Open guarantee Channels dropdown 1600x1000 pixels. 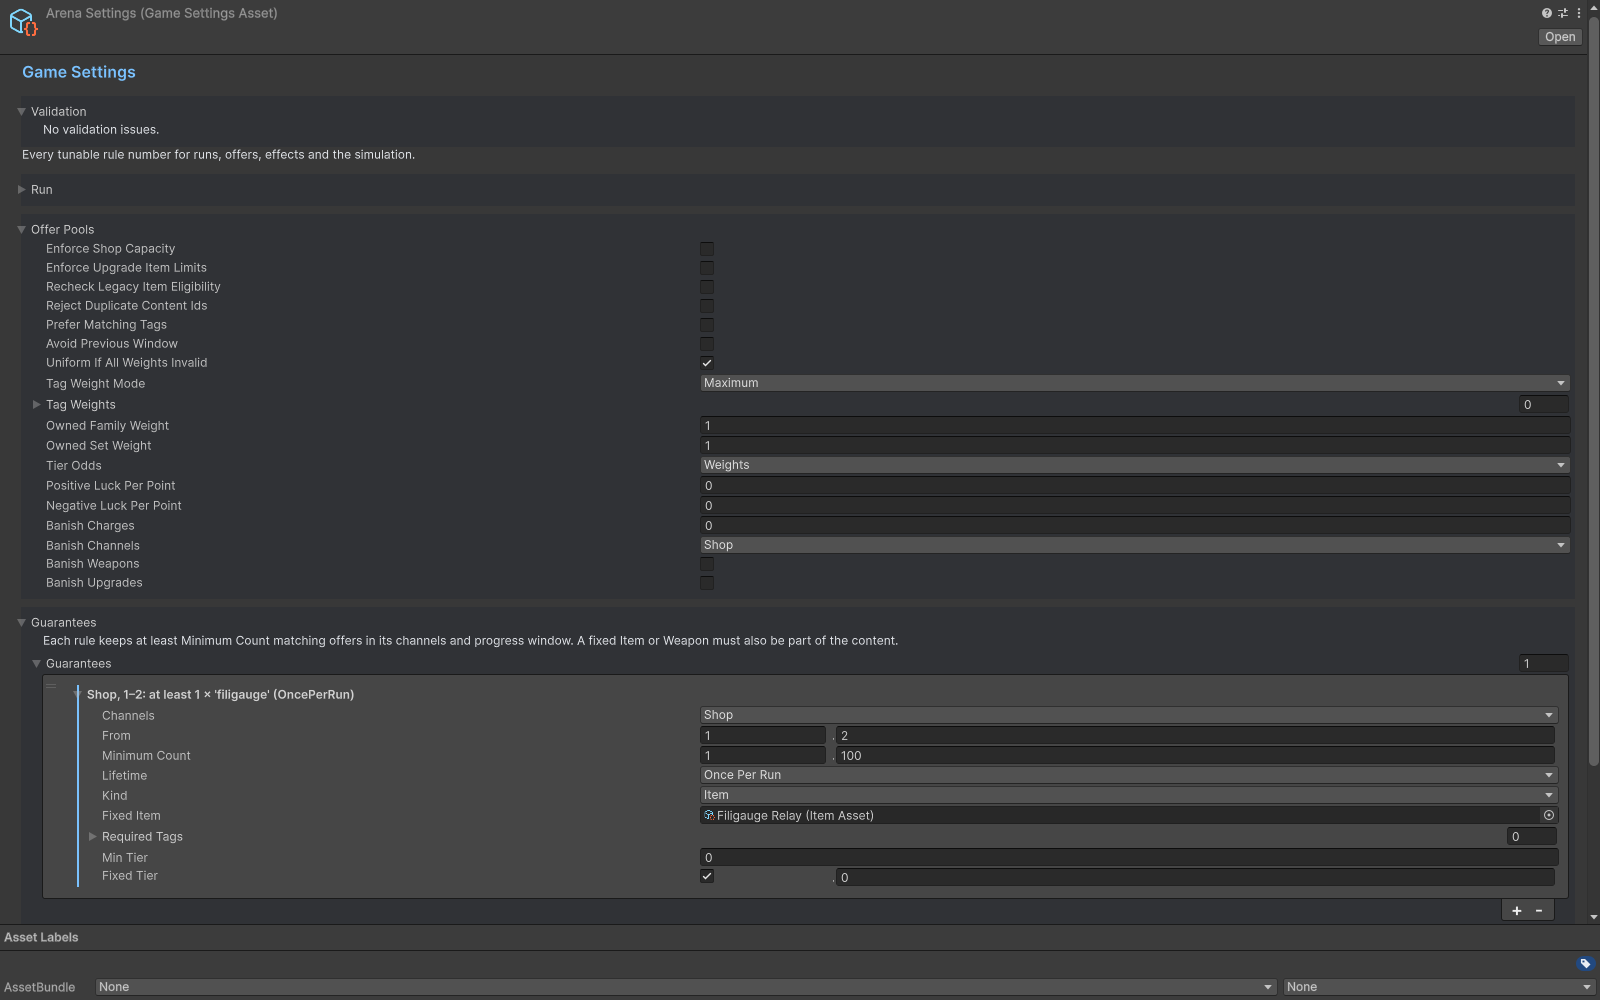click(x=1128, y=715)
